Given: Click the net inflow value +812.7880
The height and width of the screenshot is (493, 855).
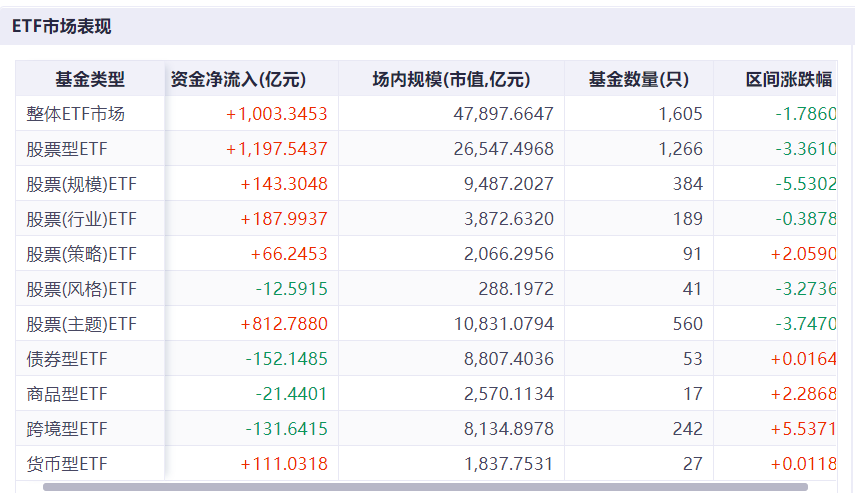Looking at the screenshot, I should pyautogui.click(x=284, y=324).
